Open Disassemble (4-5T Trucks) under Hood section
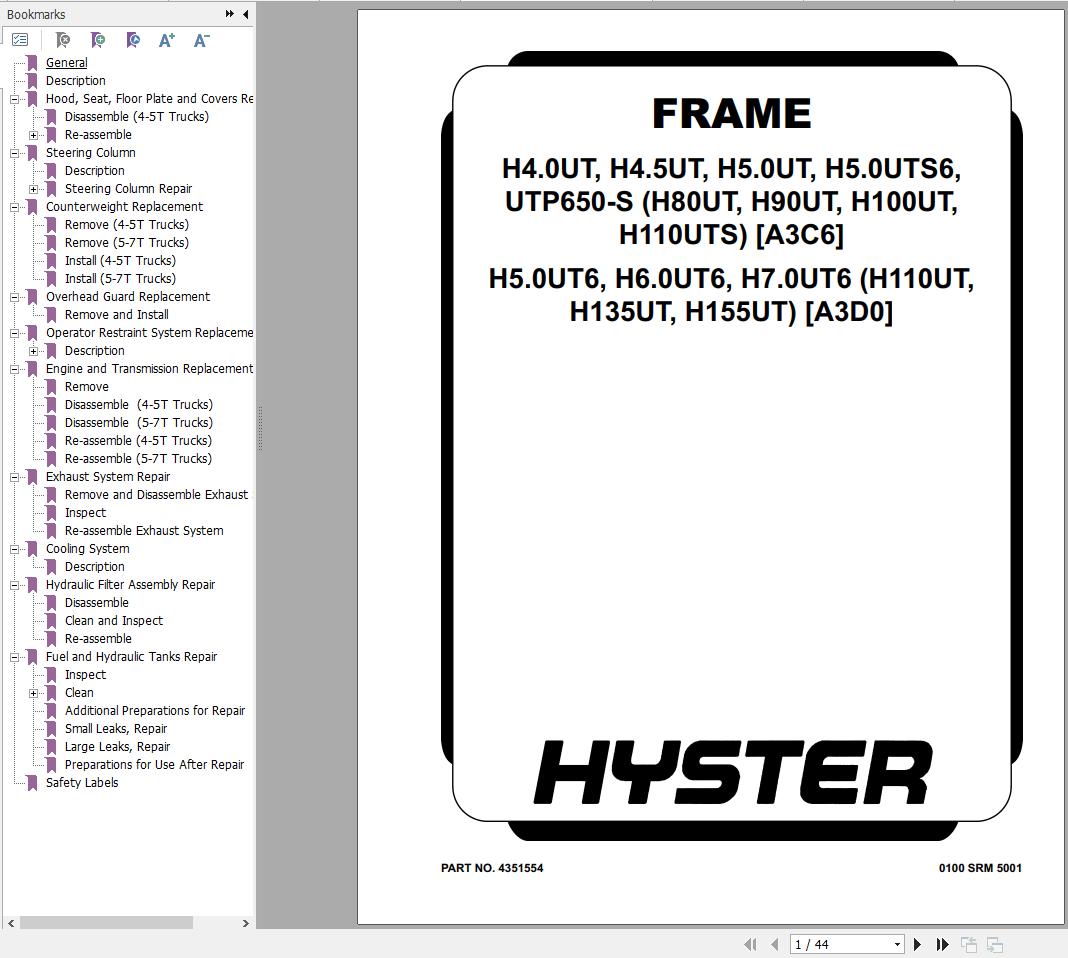The image size is (1068, 958). coord(137,116)
